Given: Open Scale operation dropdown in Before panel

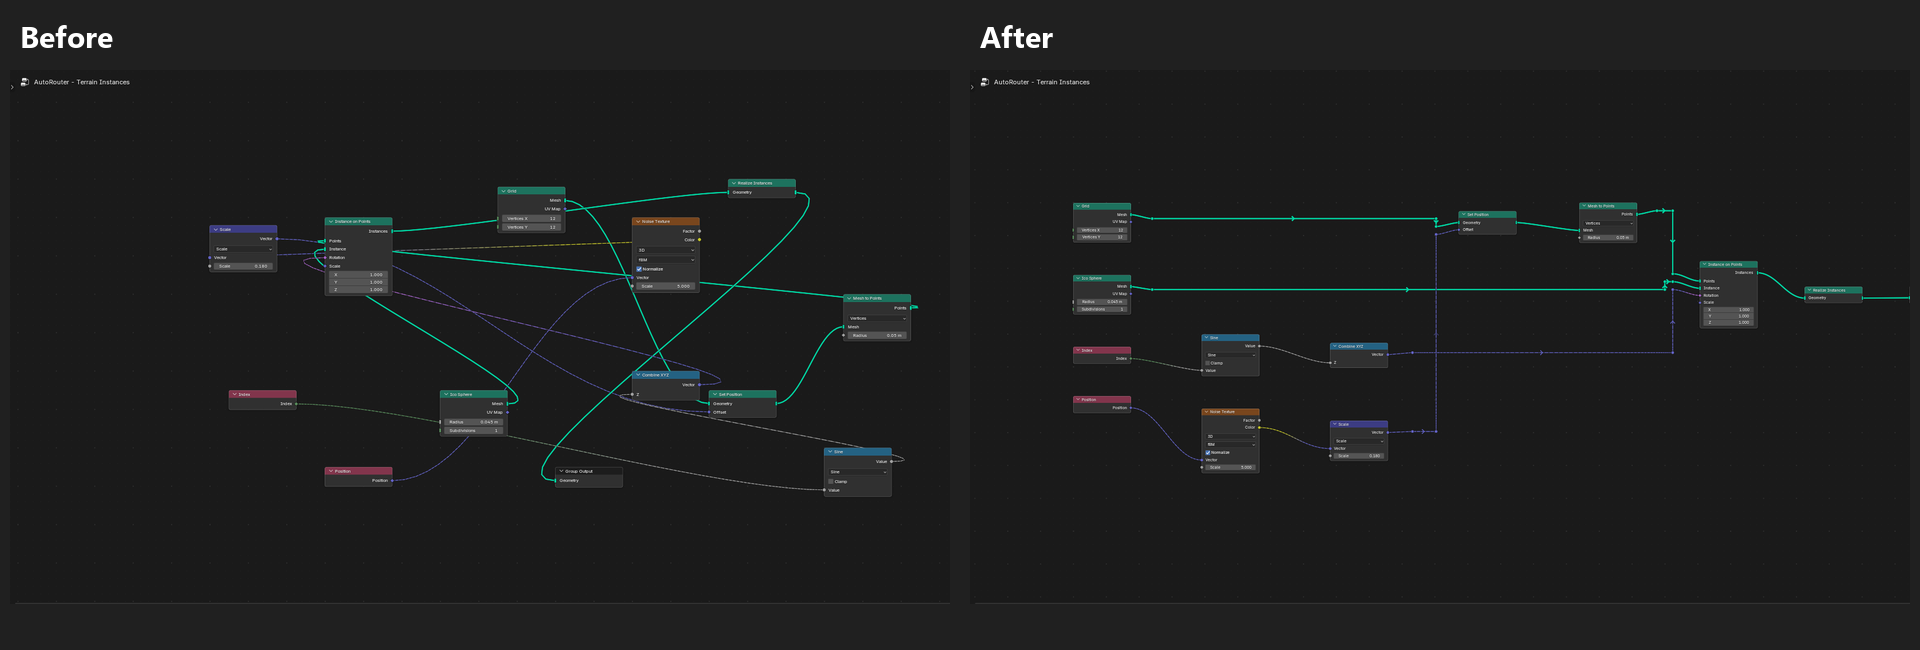Looking at the screenshot, I should [243, 249].
